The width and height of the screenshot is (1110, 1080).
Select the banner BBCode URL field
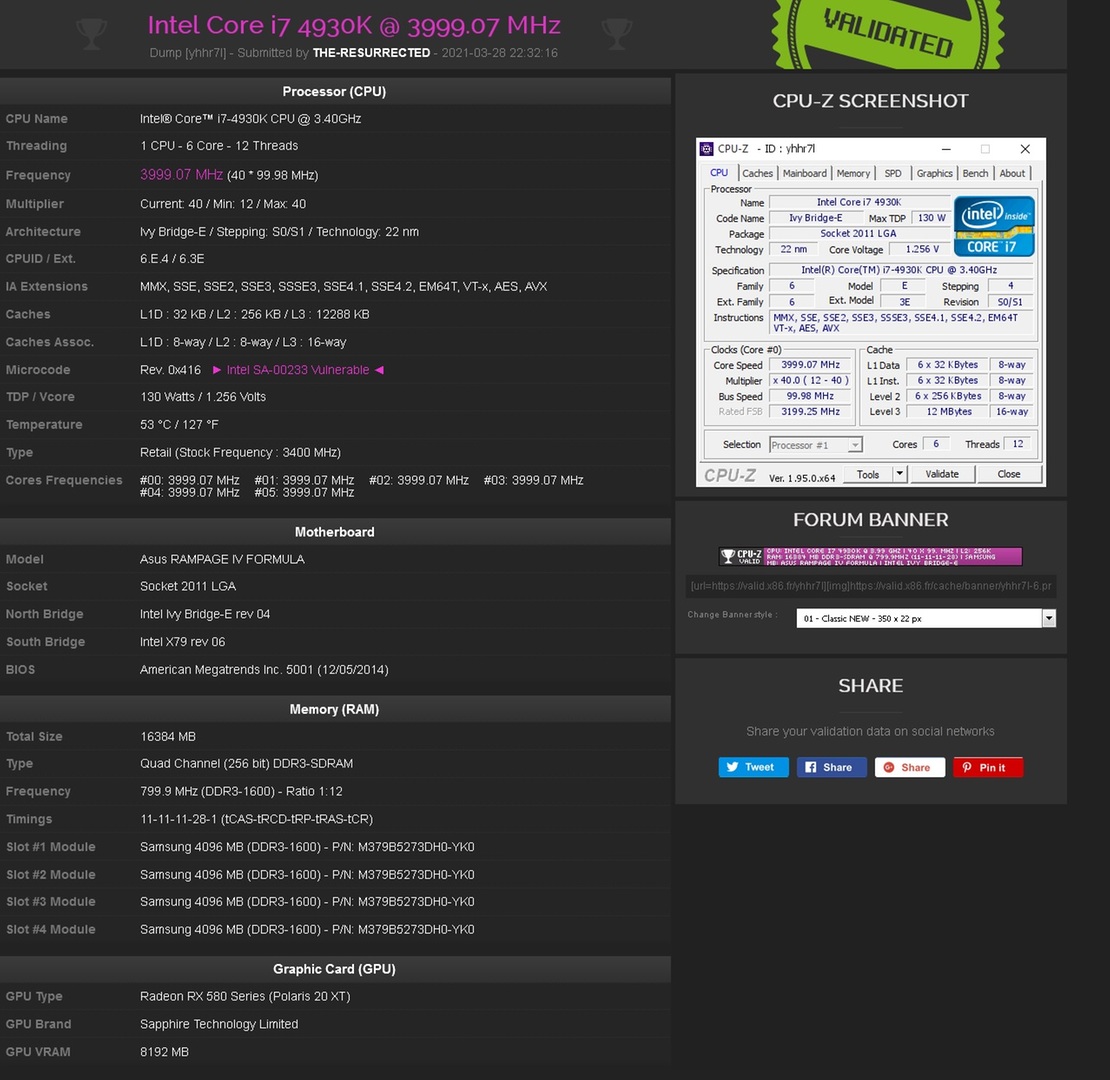(870, 586)
